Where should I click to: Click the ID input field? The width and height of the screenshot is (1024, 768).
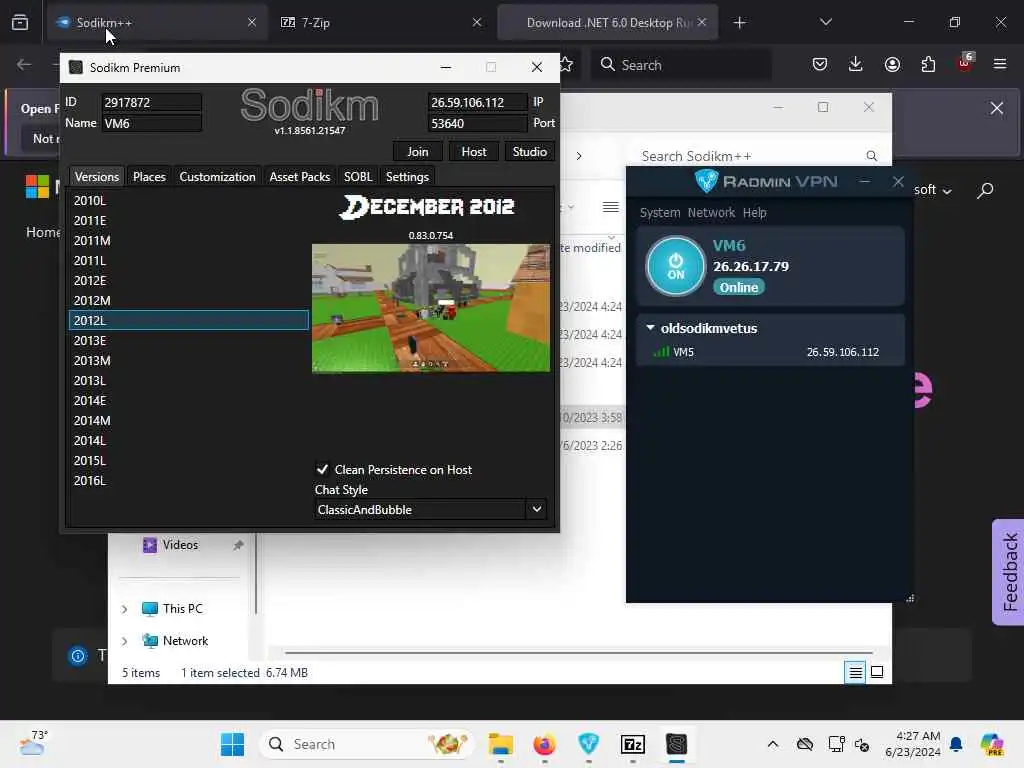tap(152, 103)
